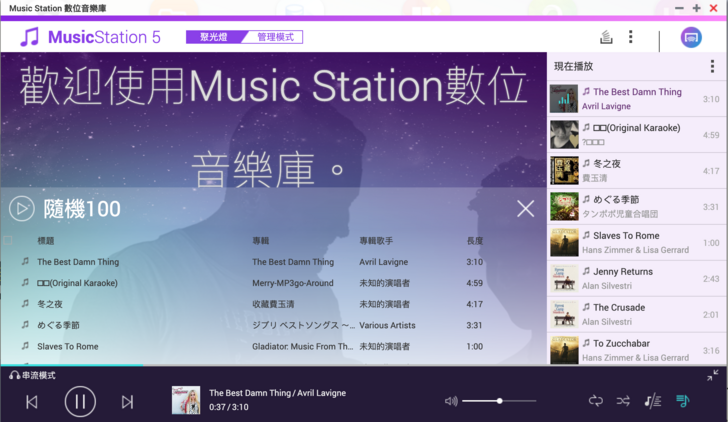Pause the currently playing song
Viewport: 728px width, 422px height.
[80, 401]
